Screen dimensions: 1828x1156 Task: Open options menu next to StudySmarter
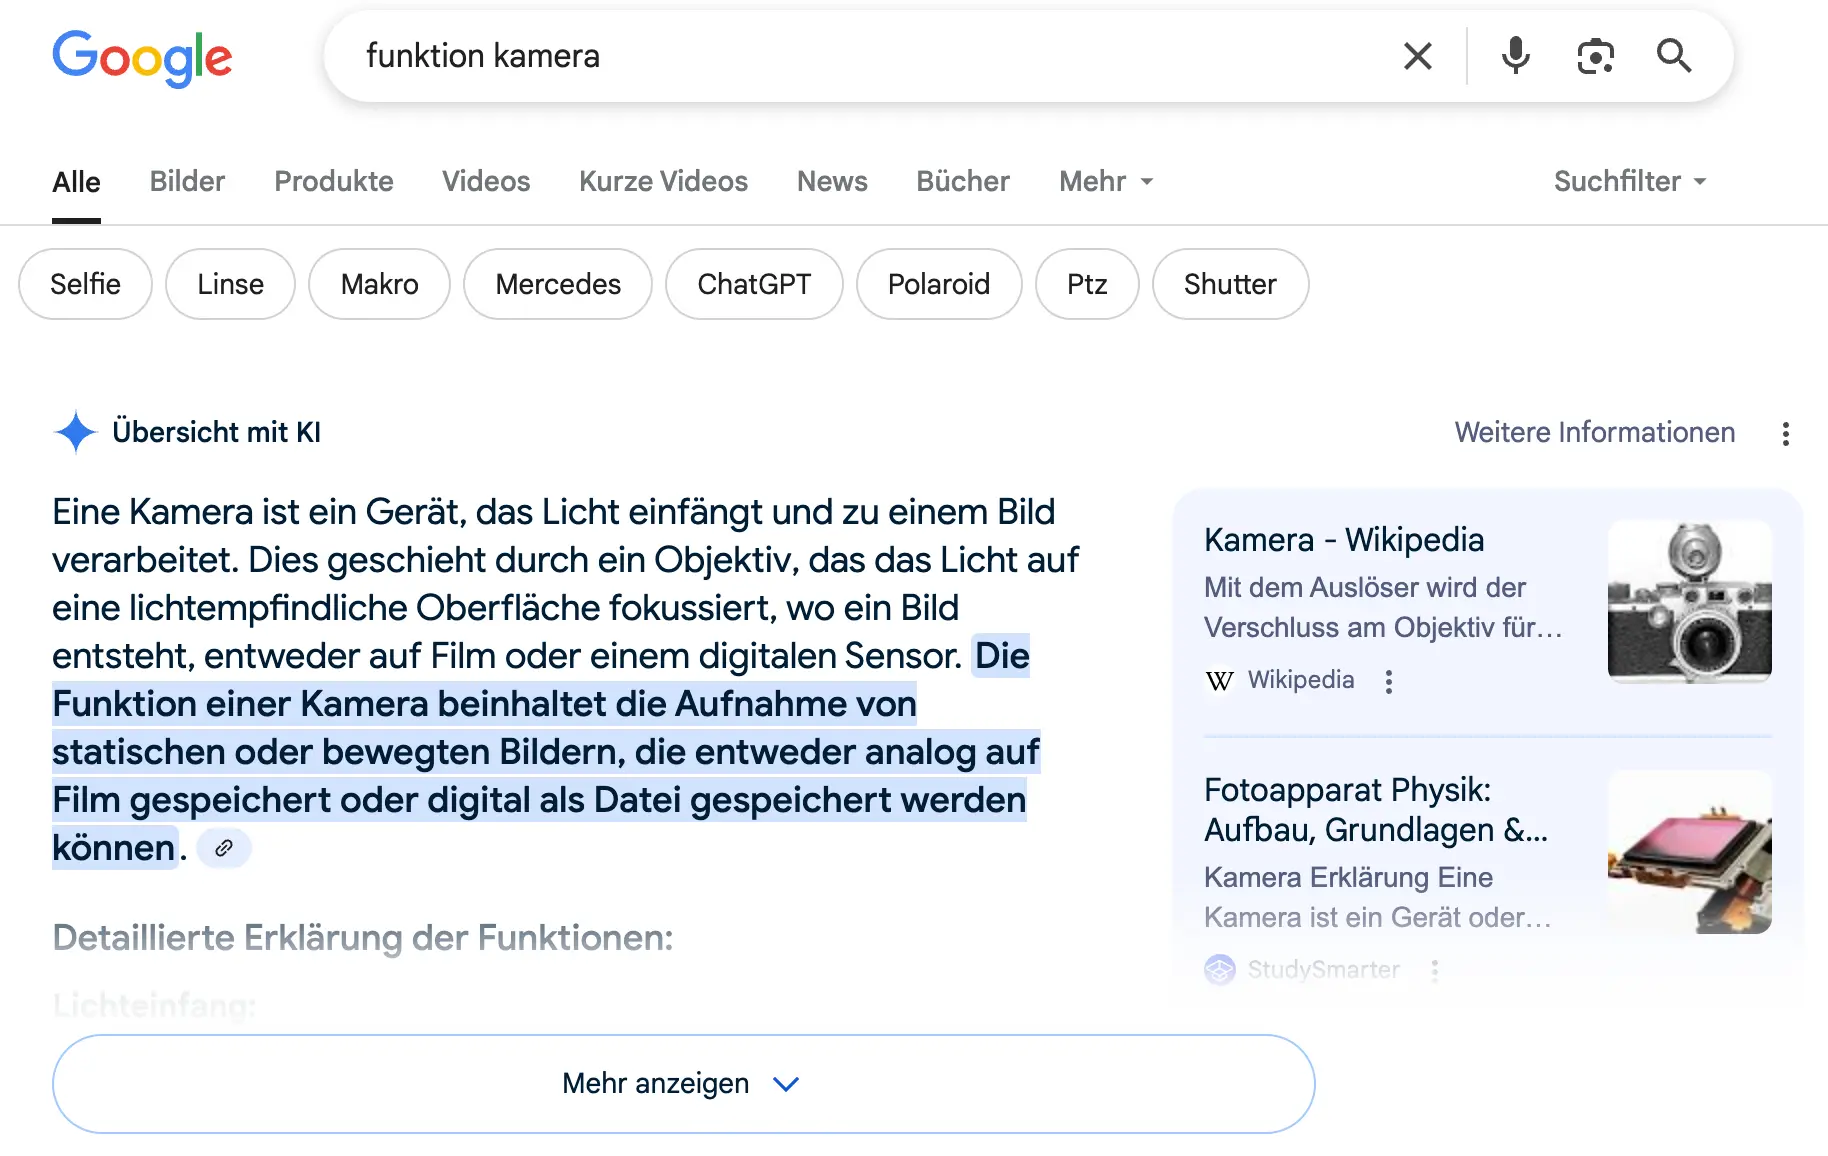[x=1434, y=970]
